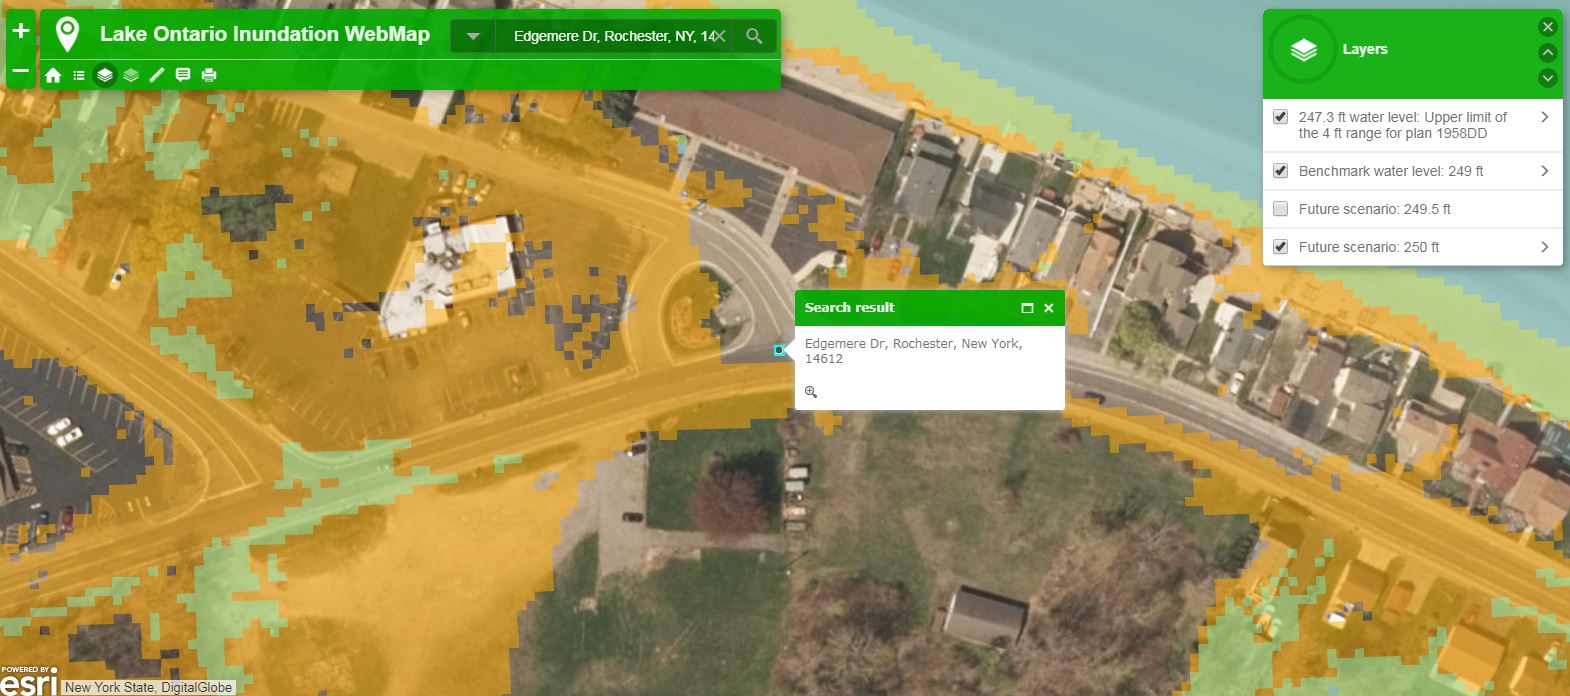Open the search source dropdown arrow
The height and width of the screenshot is (696, 1570).
point(473,36)
